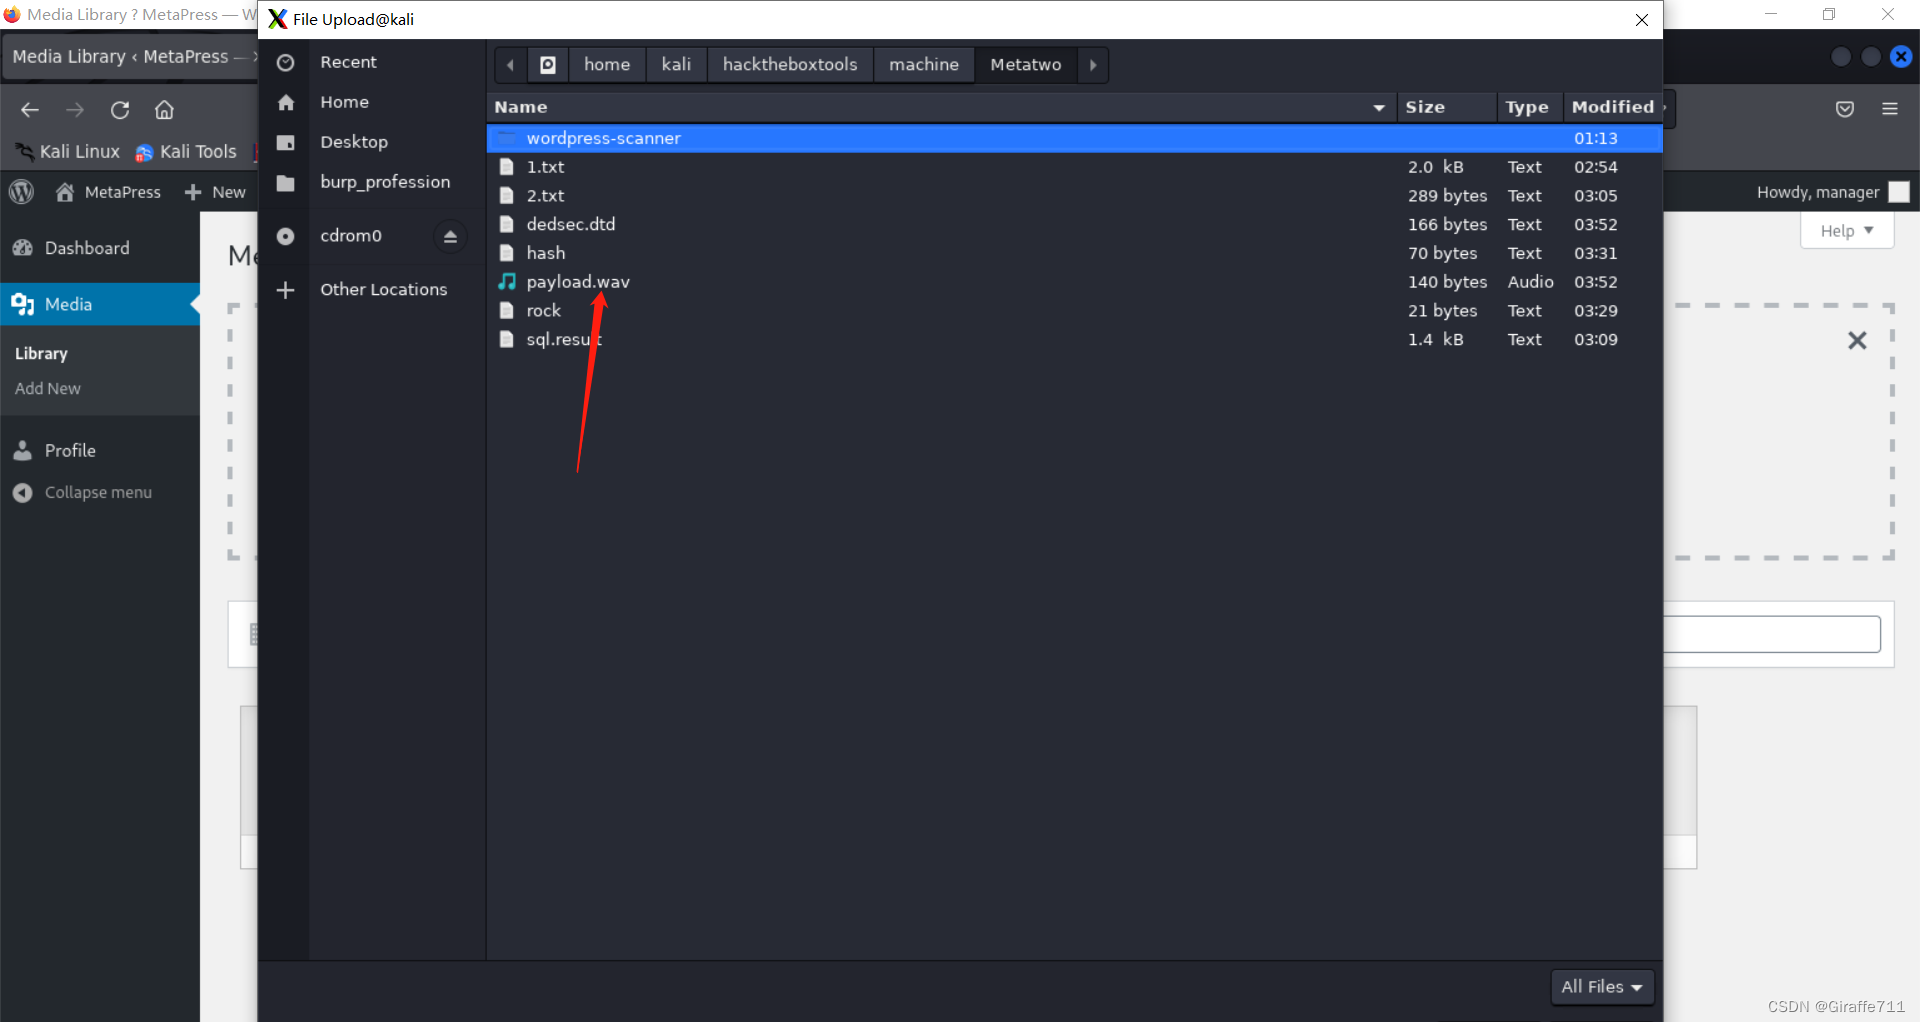Click the Add New link under Library
The width and height of the screenshot is (1920, 1022).
(46, 388)
